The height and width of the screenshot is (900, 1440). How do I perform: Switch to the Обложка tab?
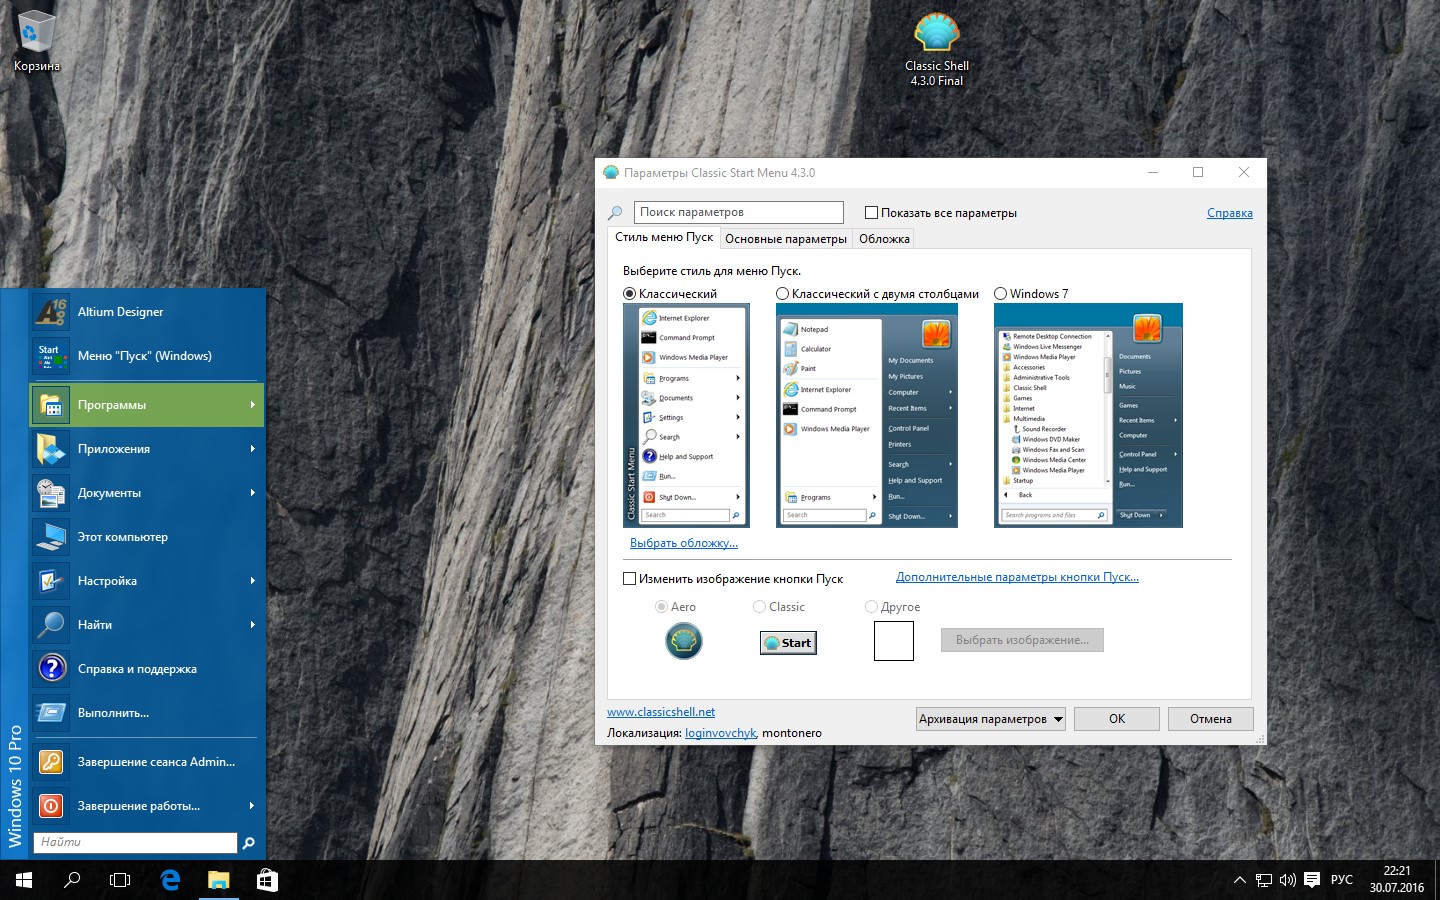tap(884, 239)
